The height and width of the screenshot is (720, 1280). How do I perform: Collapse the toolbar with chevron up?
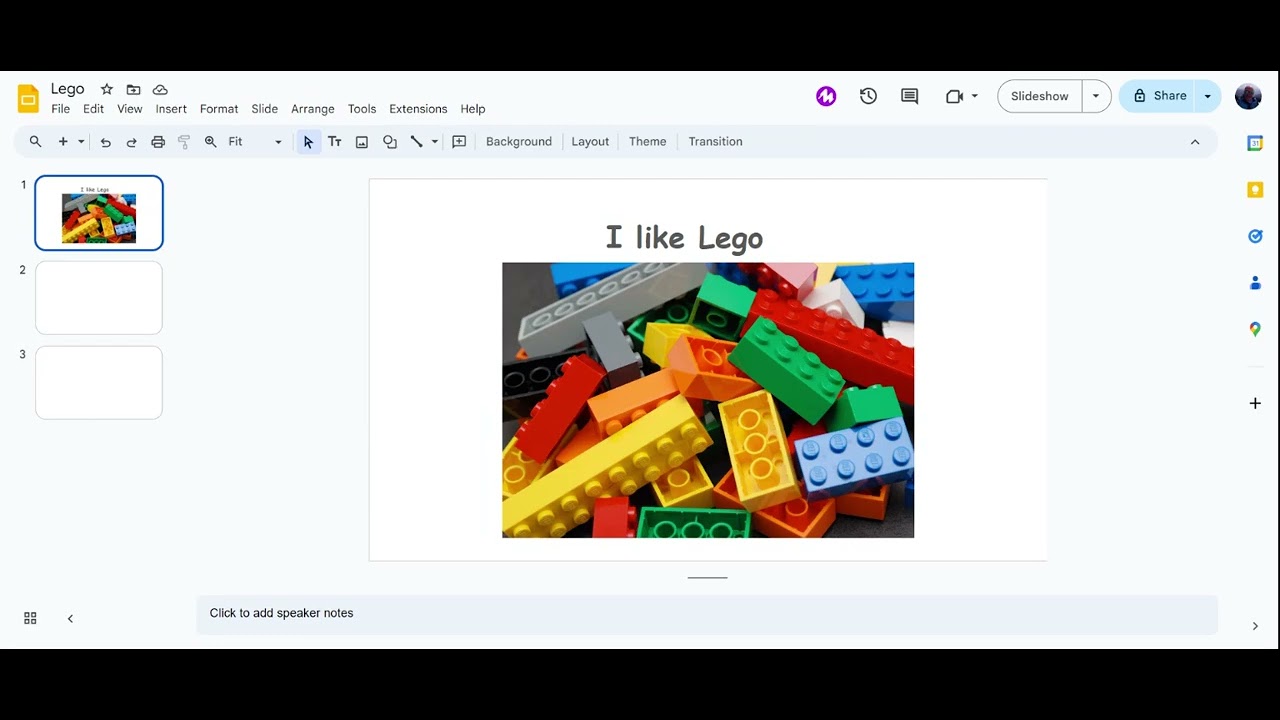(1195, 142)
